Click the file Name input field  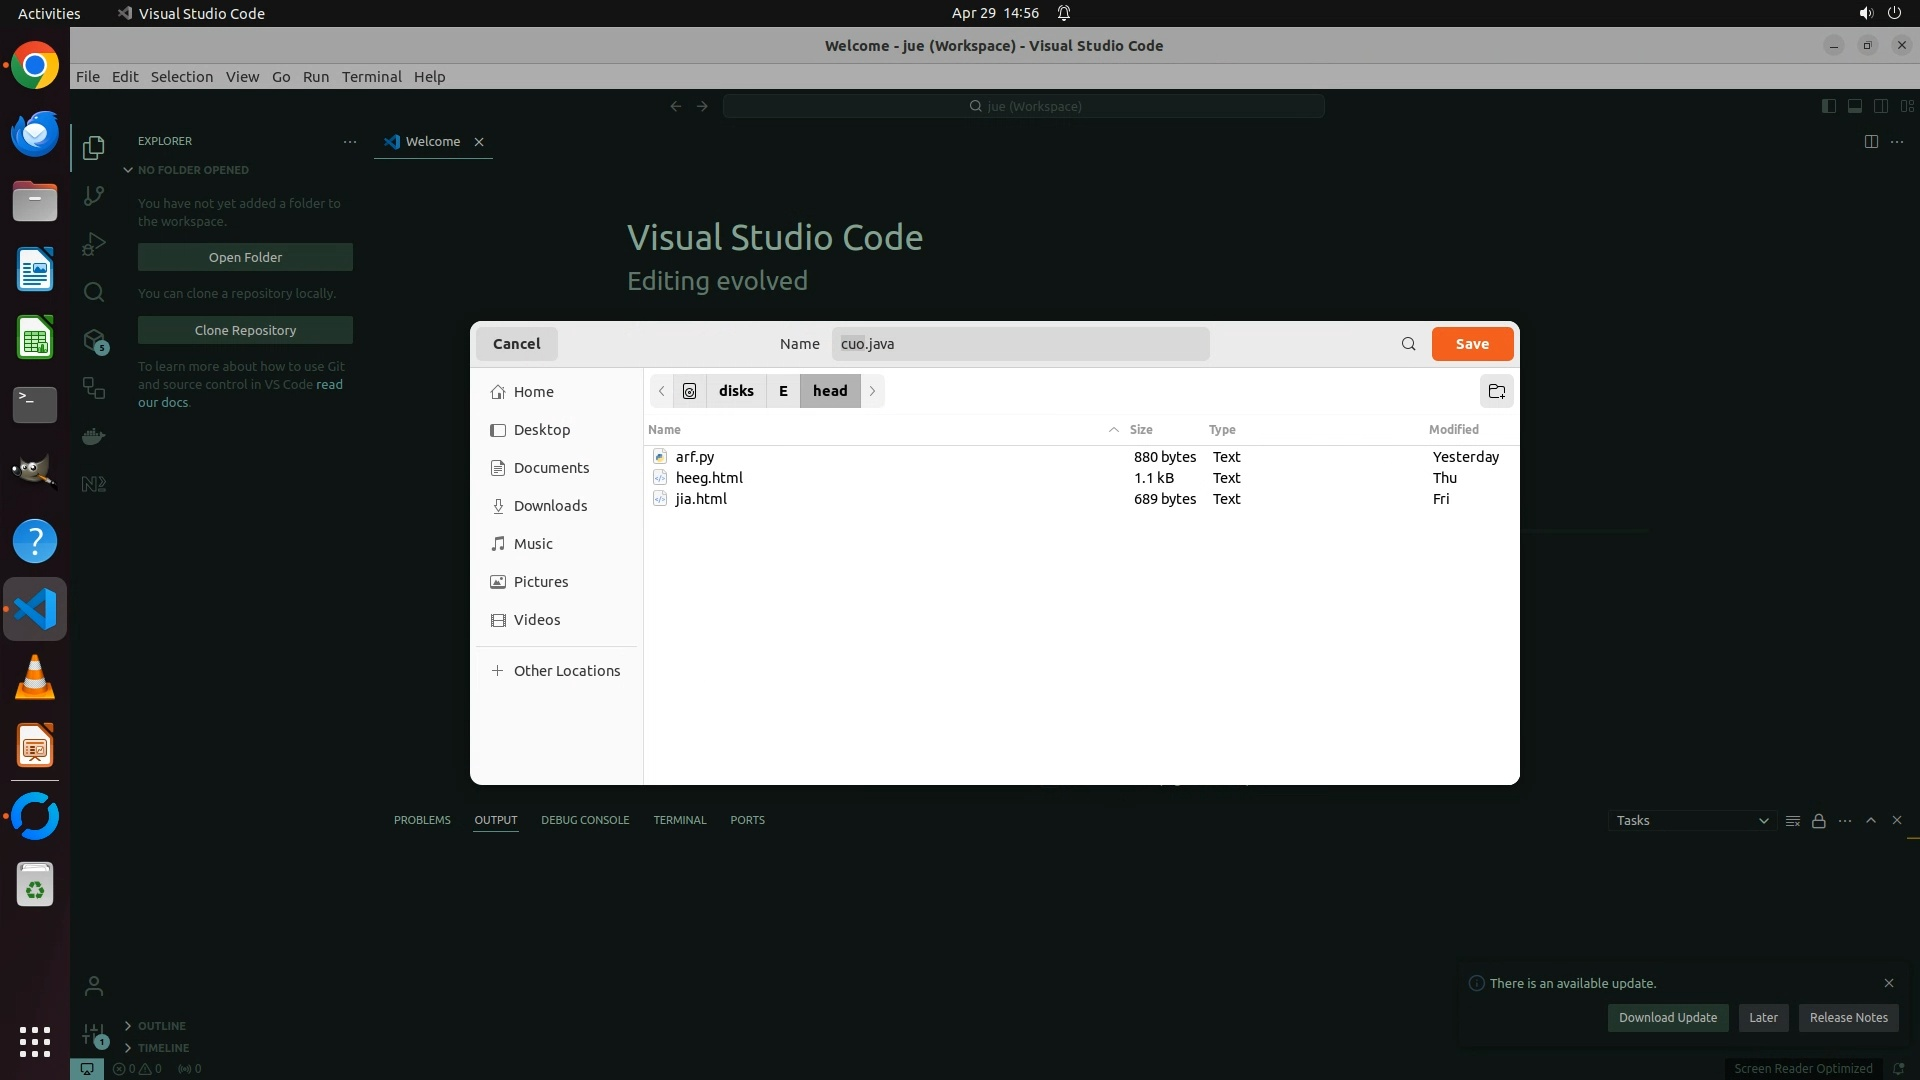click(1020, 344)
